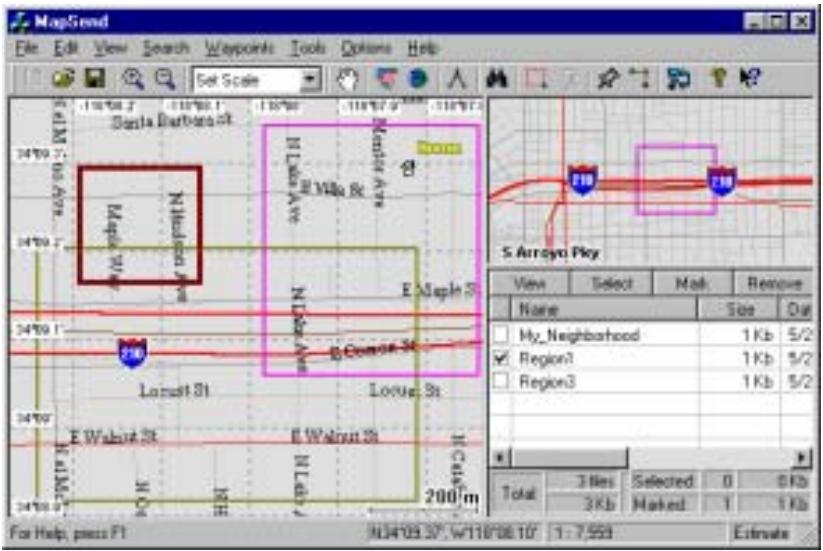This screenshot has height=551, width=823.
Task: Click the 'E Maple St' map label
Action: pyautogui.click(x=439, y=290)
